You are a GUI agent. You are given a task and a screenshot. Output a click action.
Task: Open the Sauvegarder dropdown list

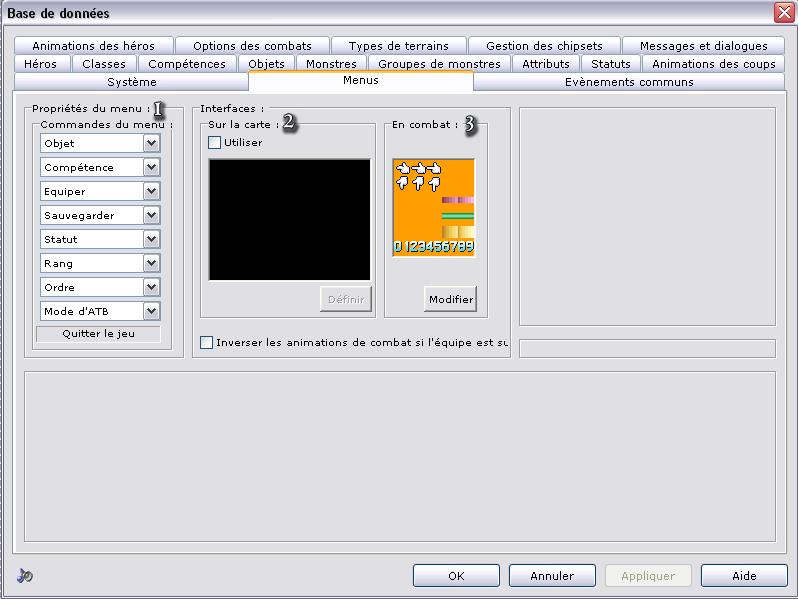click(x=151, y=215)
